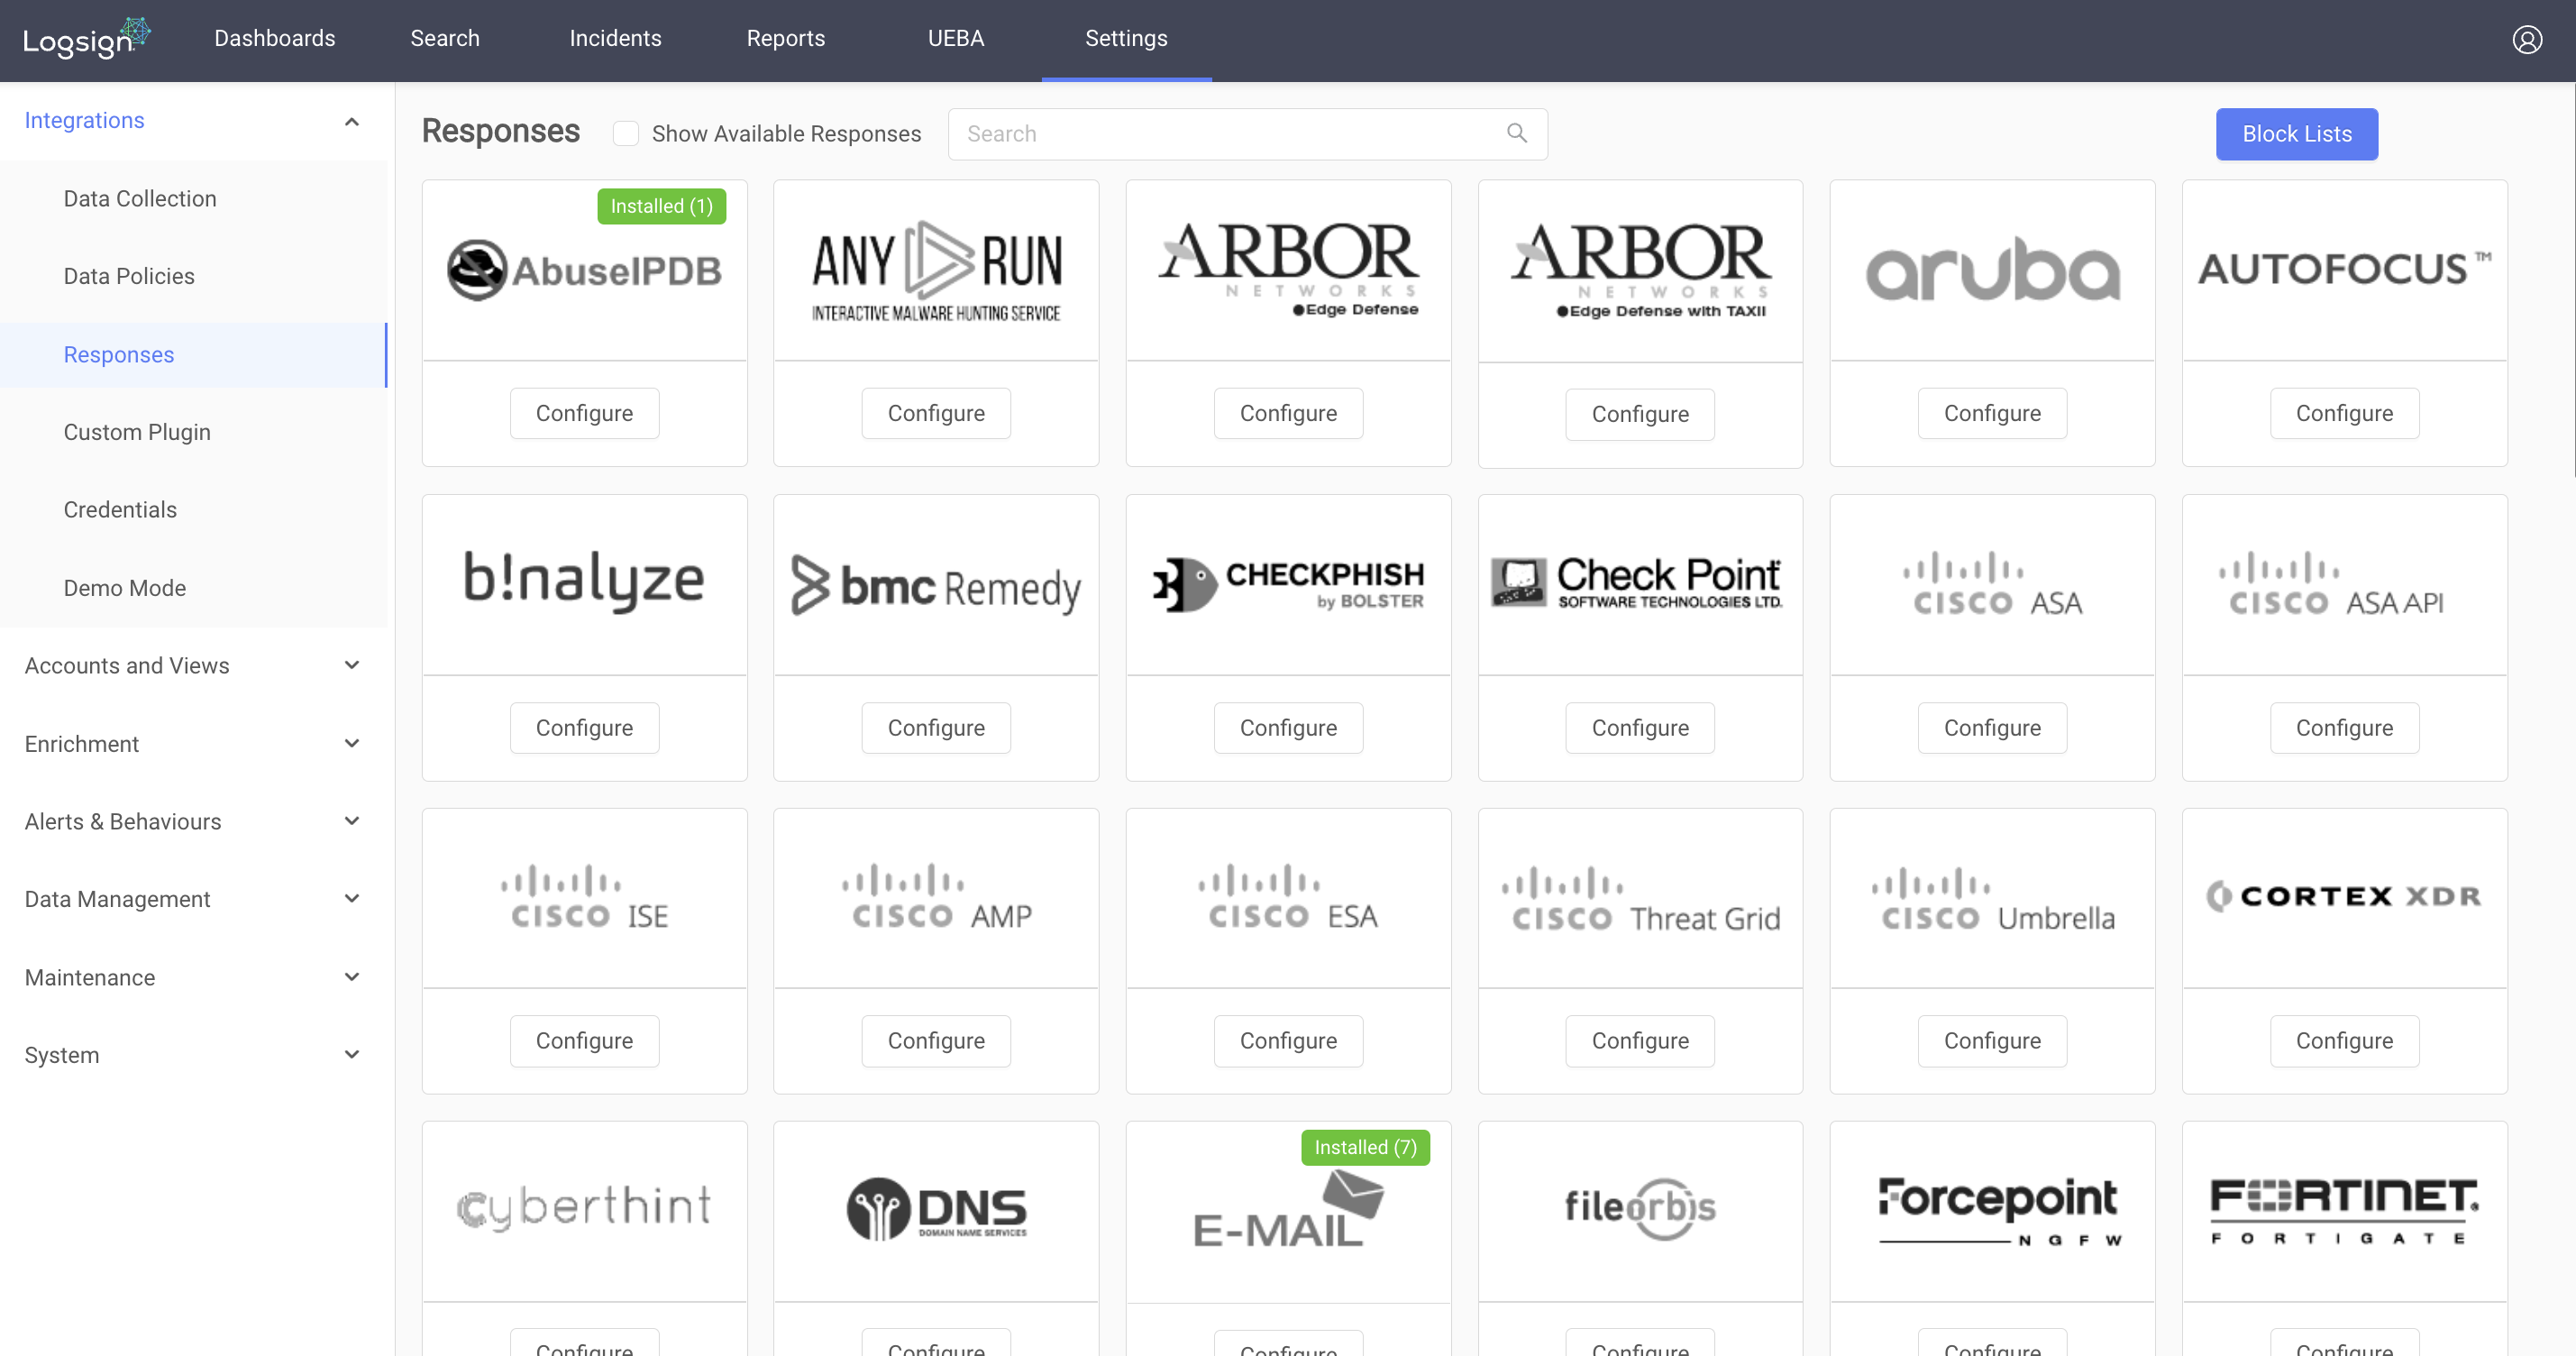The height and width of the screenshot is (1356, 2576).
Task: Go to the Search tab
Action: click(445, 38)
